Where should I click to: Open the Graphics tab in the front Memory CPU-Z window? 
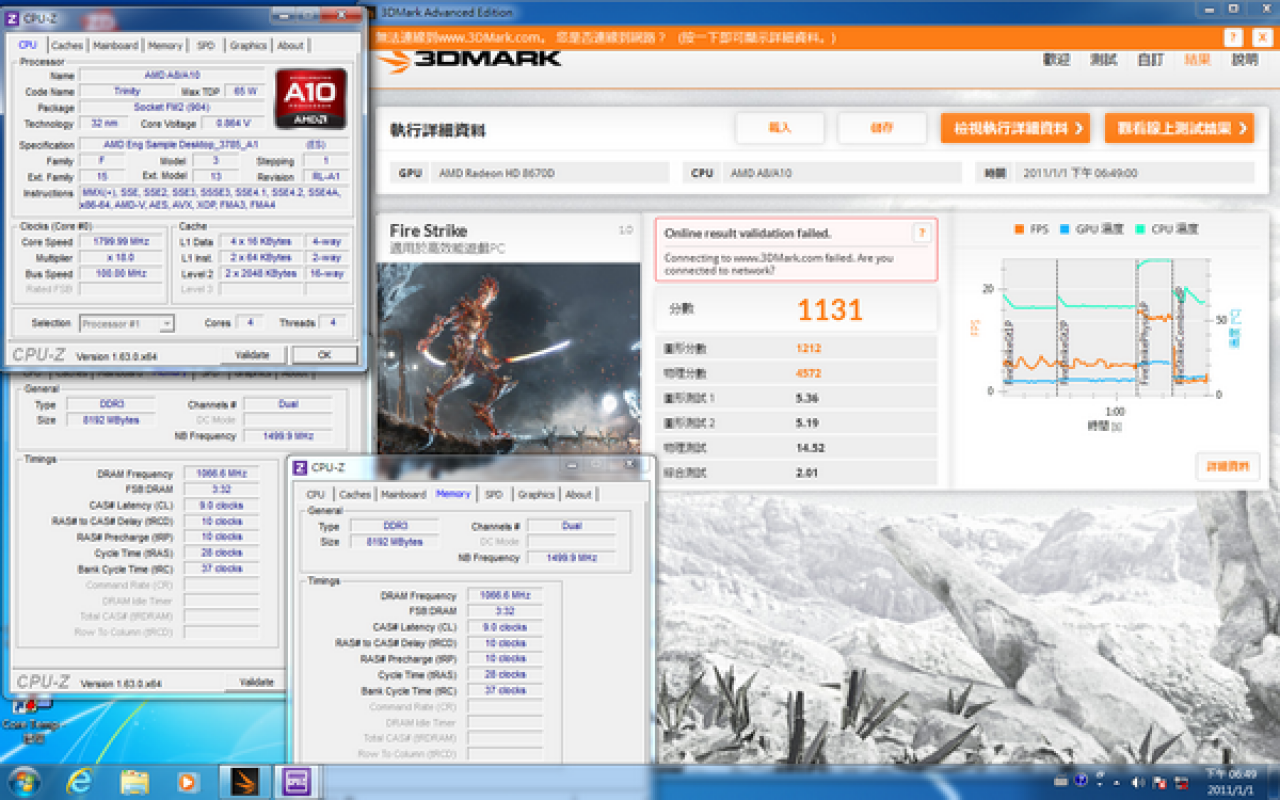pyautogui.click(x=536, y=494)
